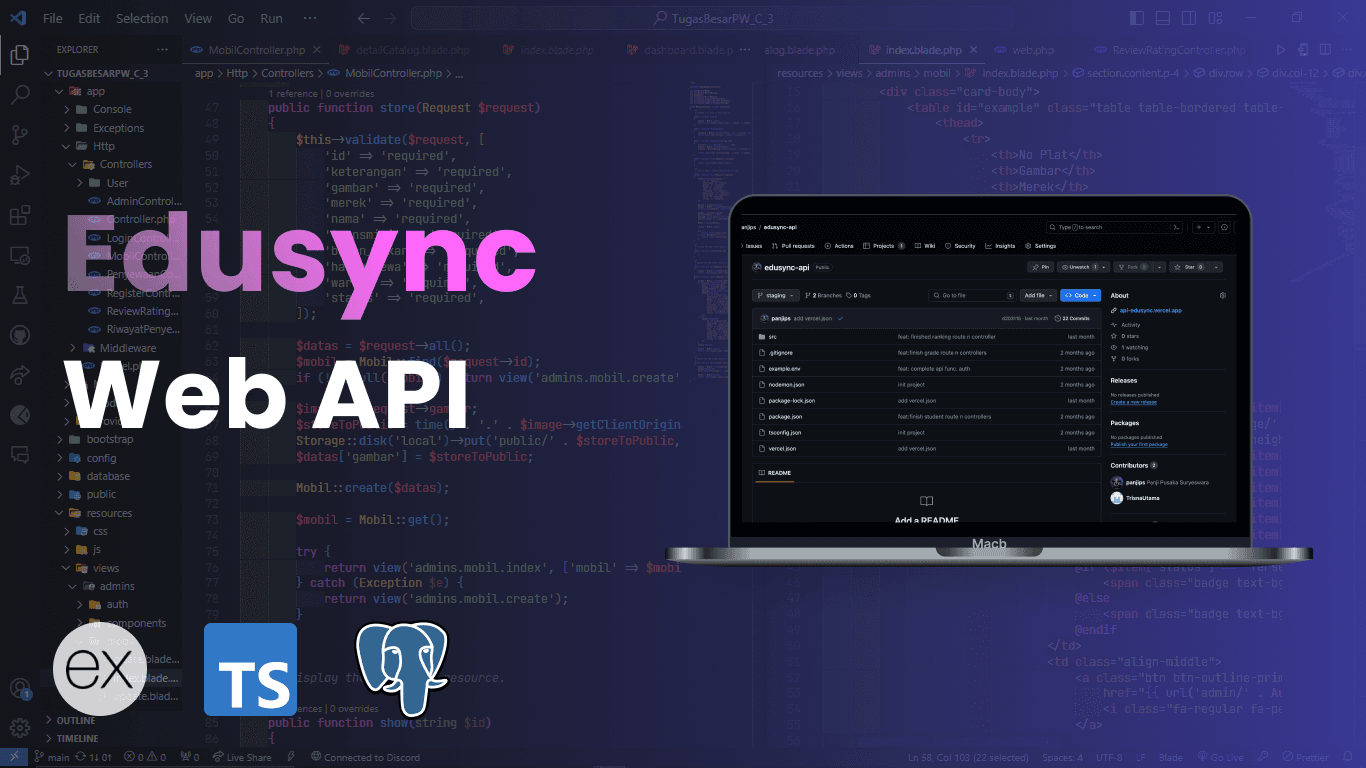The height and width of the screenshot is (768, 1366).
Task: Open Remote Explorer in activity bar
Action: pos(19,255)
